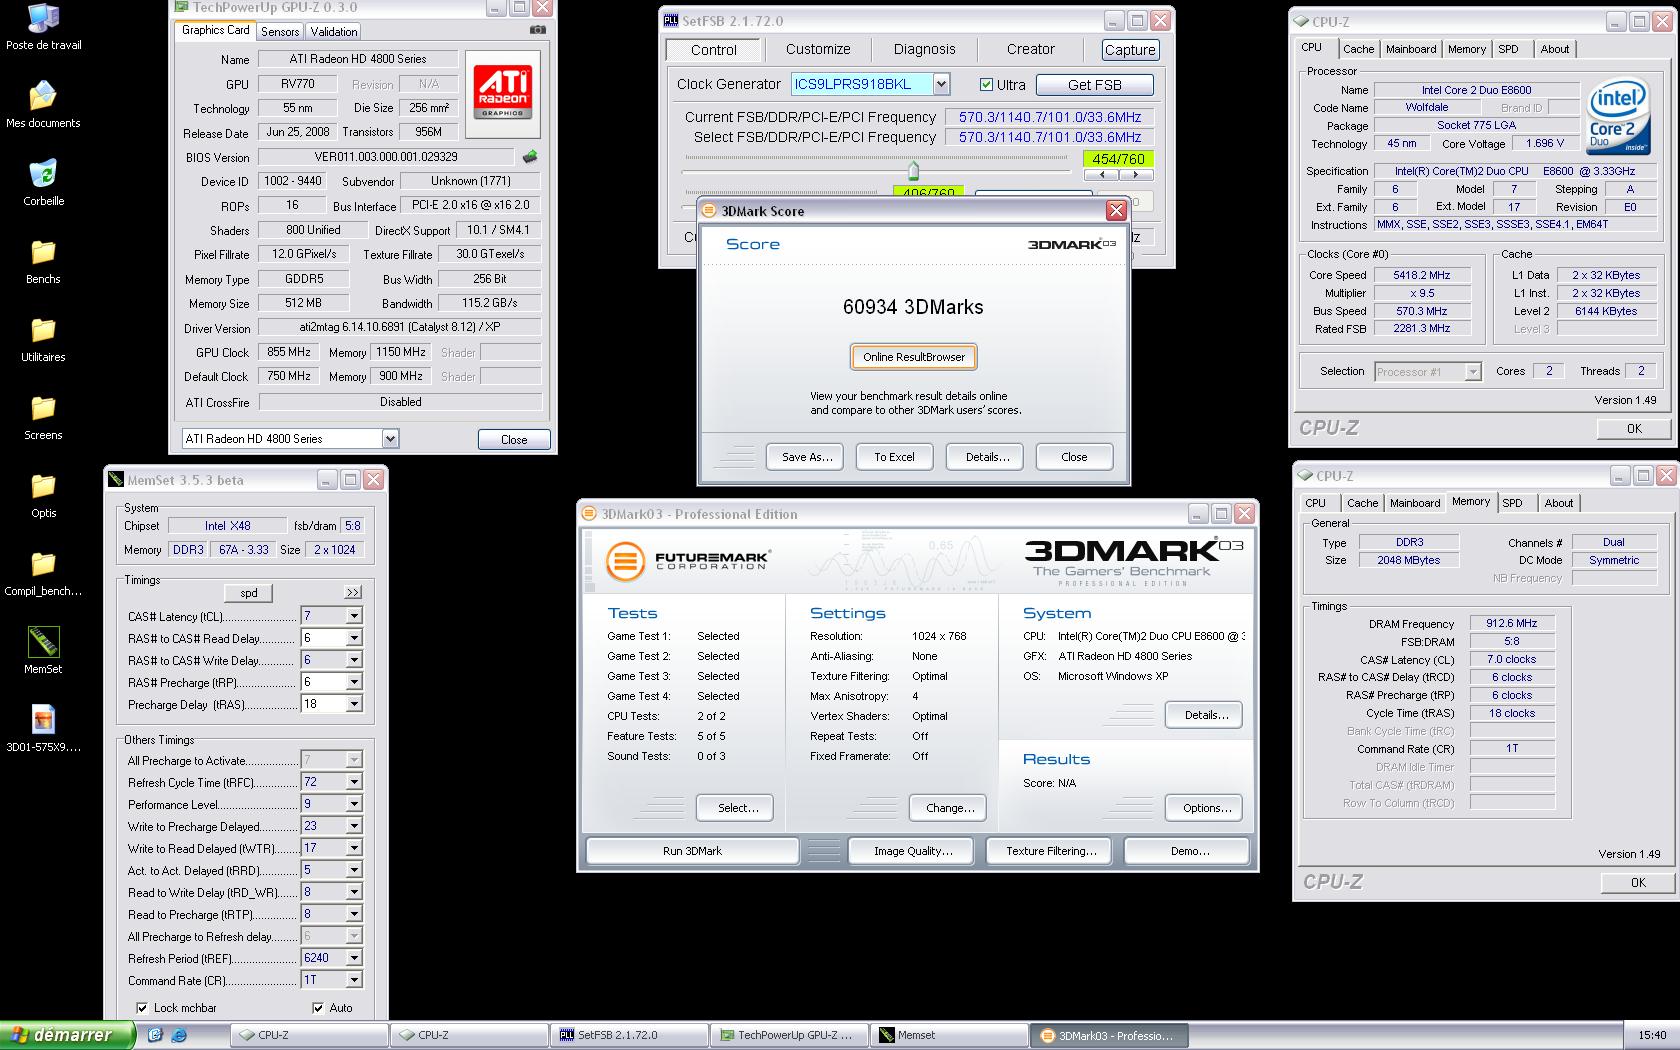
Task: Click spd button in MemSet
Action: [249, 592]
